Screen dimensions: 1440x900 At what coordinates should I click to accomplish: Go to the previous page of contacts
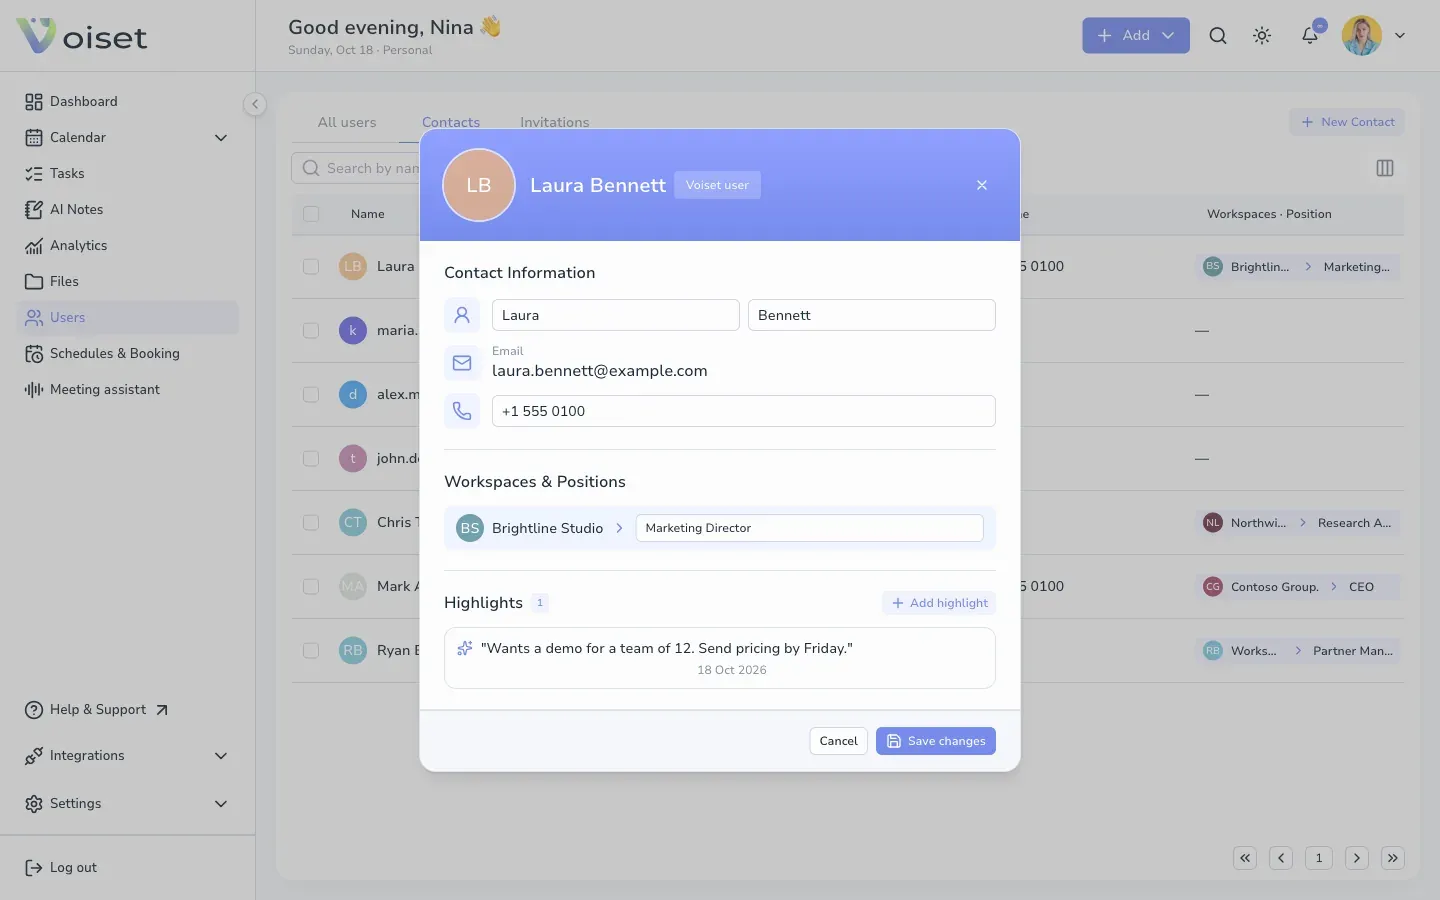pyautogui.click(x=1281, y=858)
